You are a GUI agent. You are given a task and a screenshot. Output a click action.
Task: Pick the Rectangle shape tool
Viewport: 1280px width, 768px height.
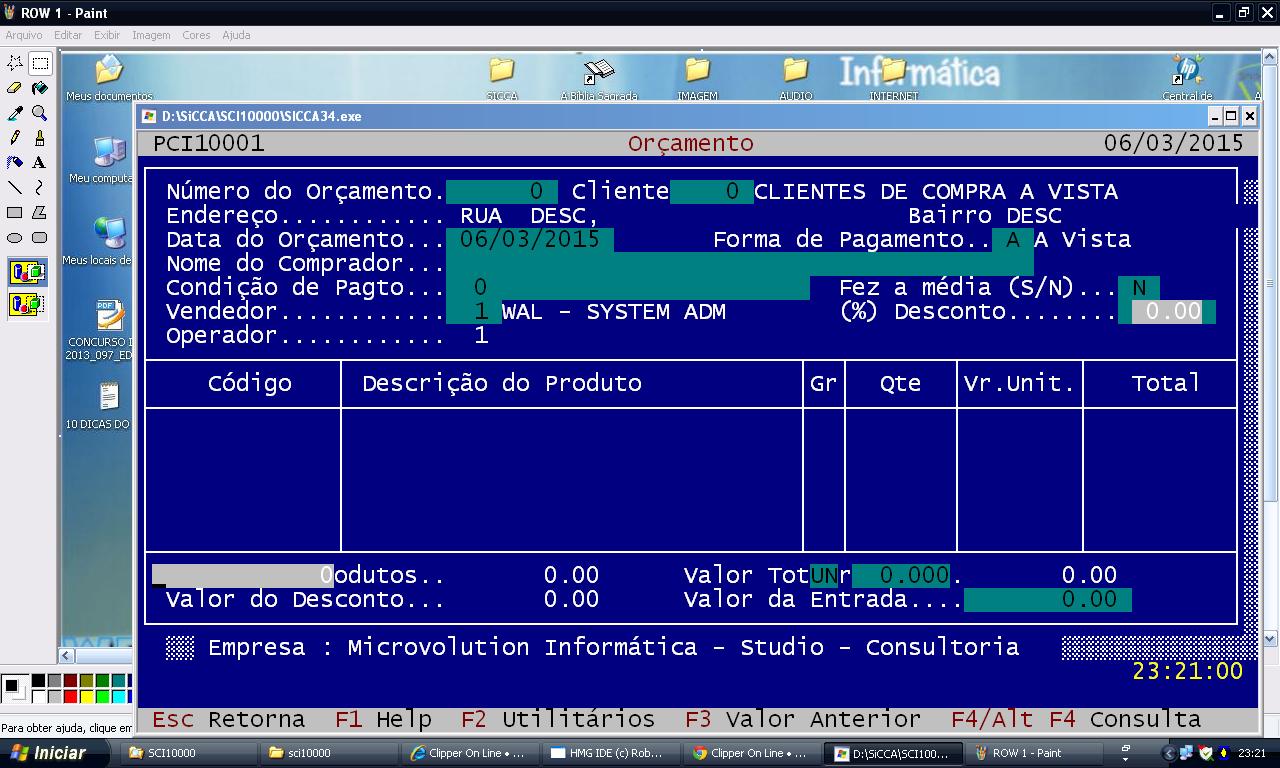[15, 213]
